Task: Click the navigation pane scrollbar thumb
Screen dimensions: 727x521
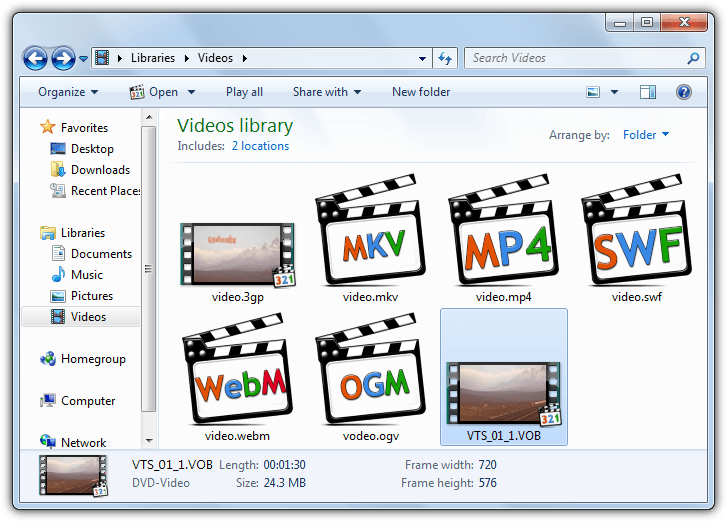Action: pyautogui.click(x=149, y=269)
